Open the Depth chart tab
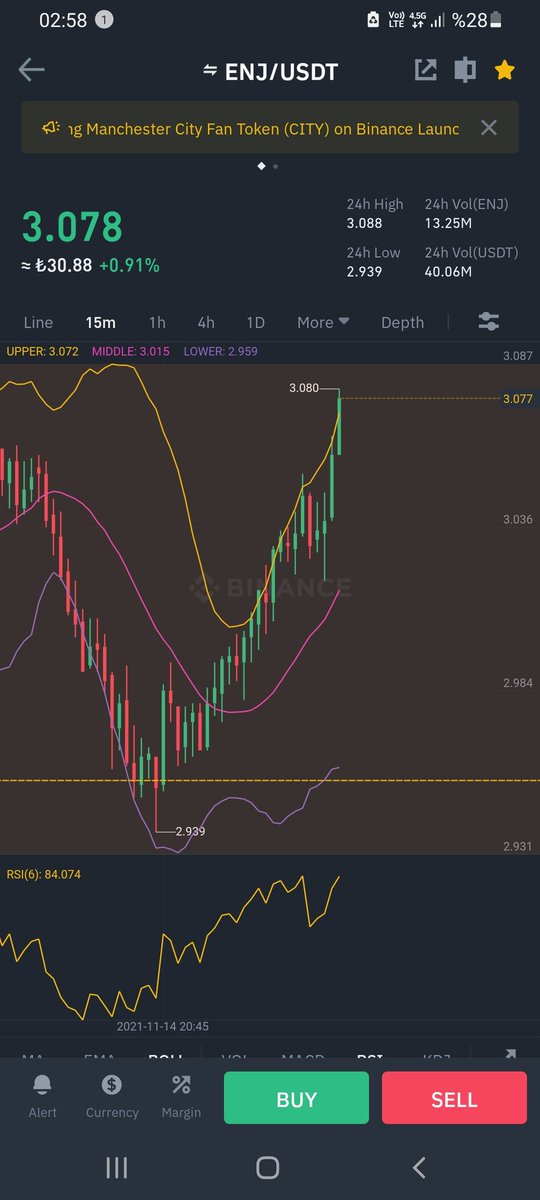The image size is (540, 1200). tap(402, 322)
